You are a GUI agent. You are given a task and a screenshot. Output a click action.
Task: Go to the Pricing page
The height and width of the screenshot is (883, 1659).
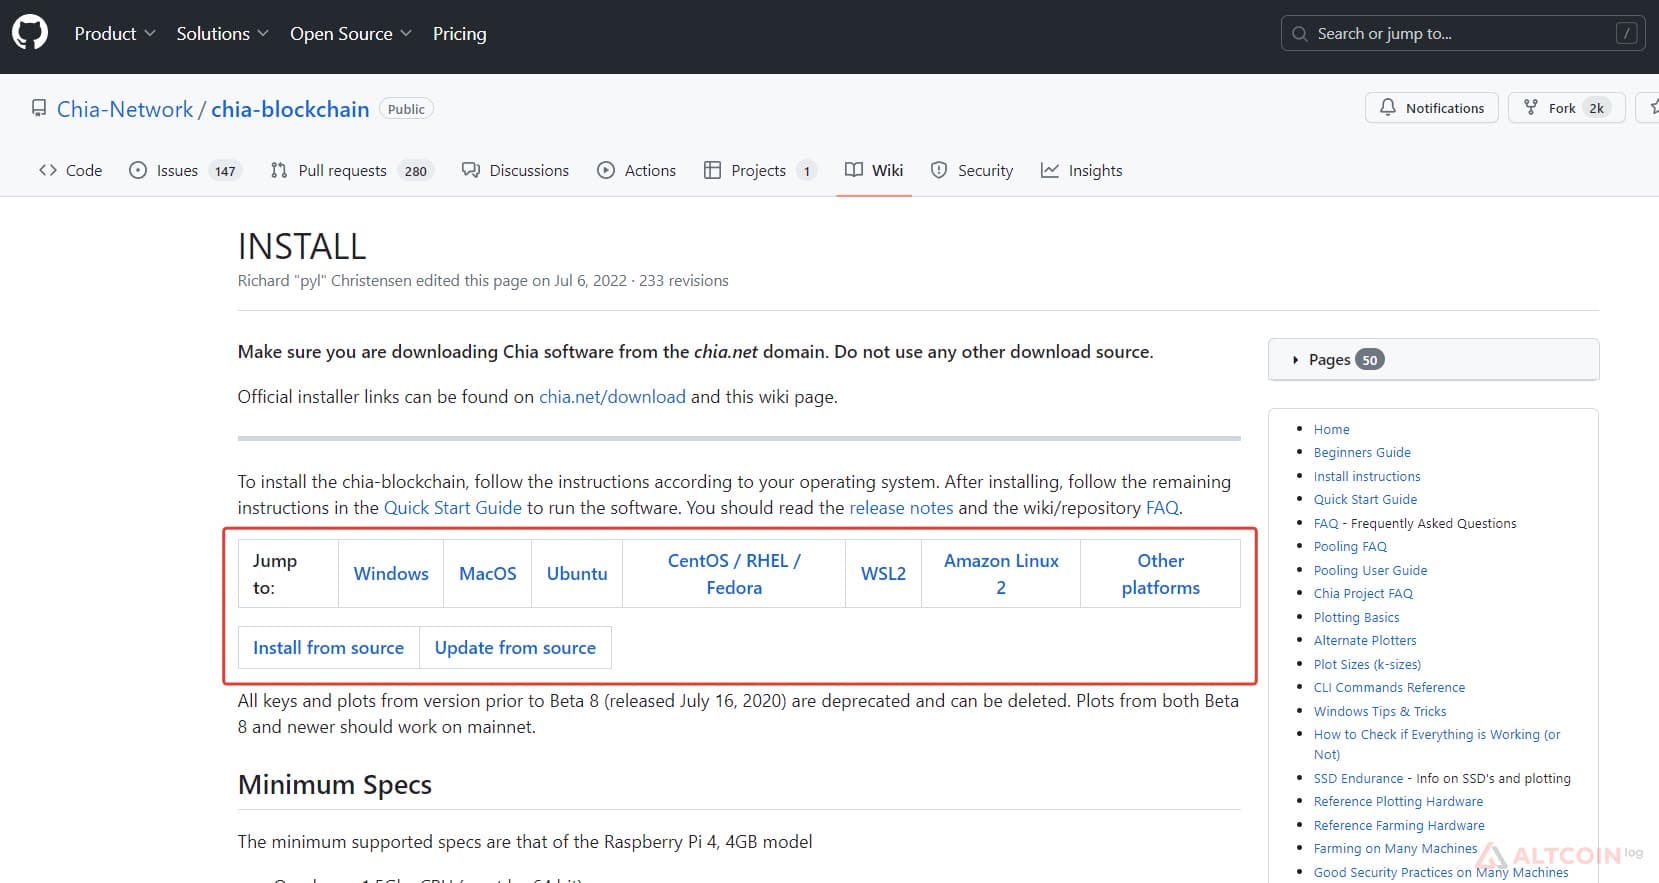pos(460,33)
